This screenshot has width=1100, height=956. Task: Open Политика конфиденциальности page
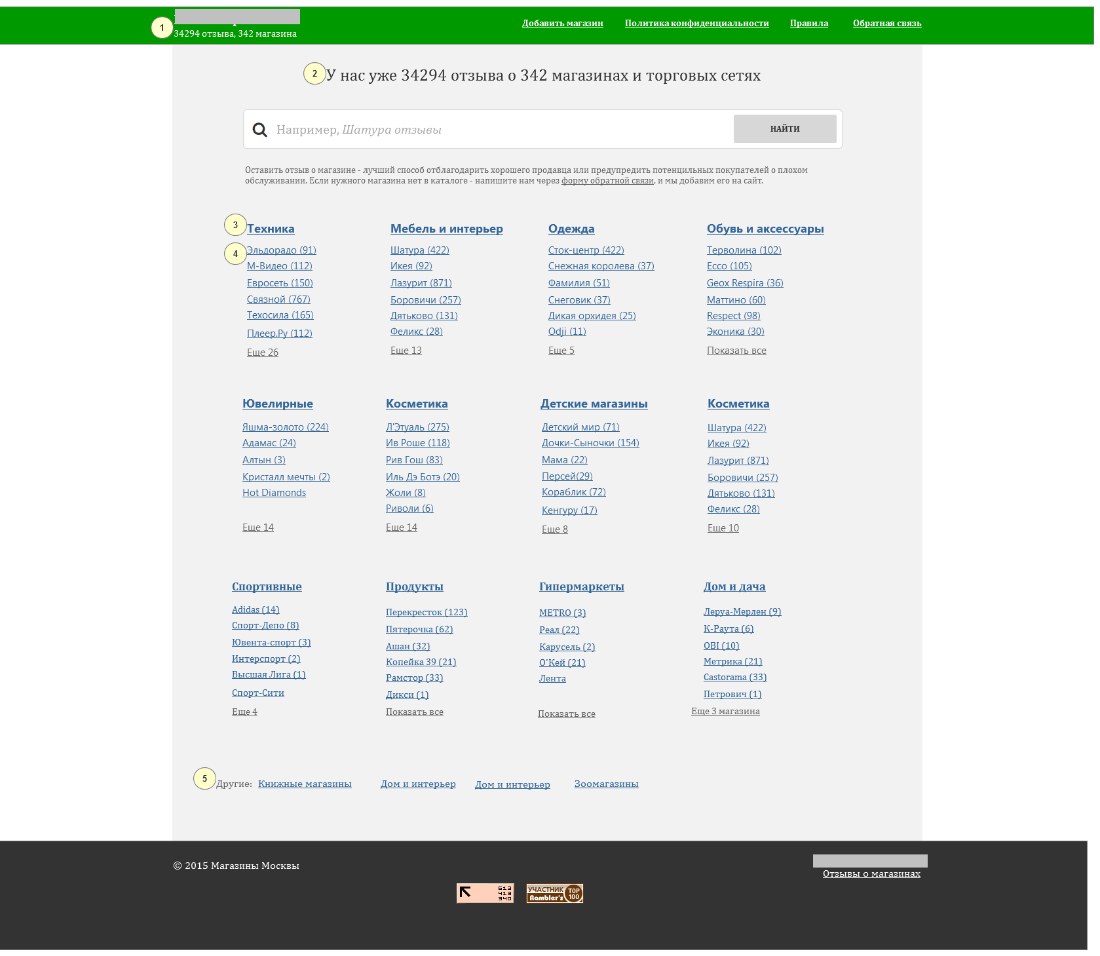click(697, 23)
